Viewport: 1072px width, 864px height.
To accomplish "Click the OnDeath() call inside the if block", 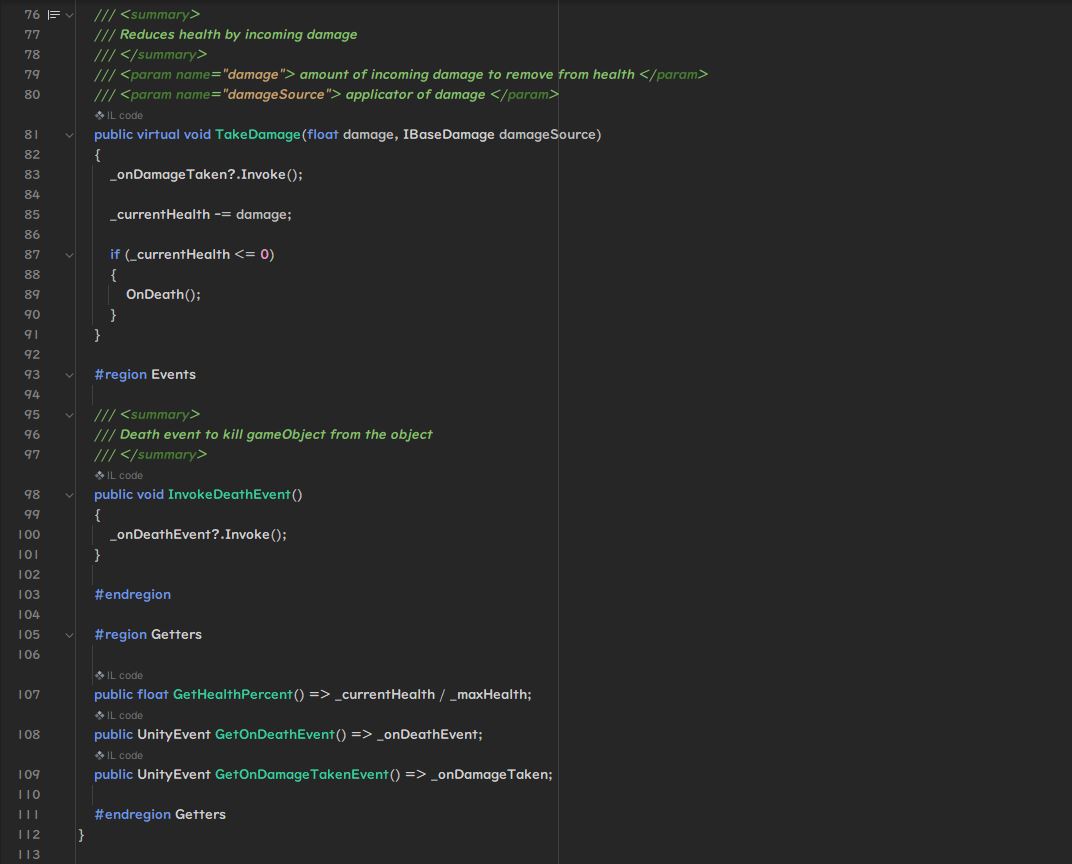I will [160, 295].
